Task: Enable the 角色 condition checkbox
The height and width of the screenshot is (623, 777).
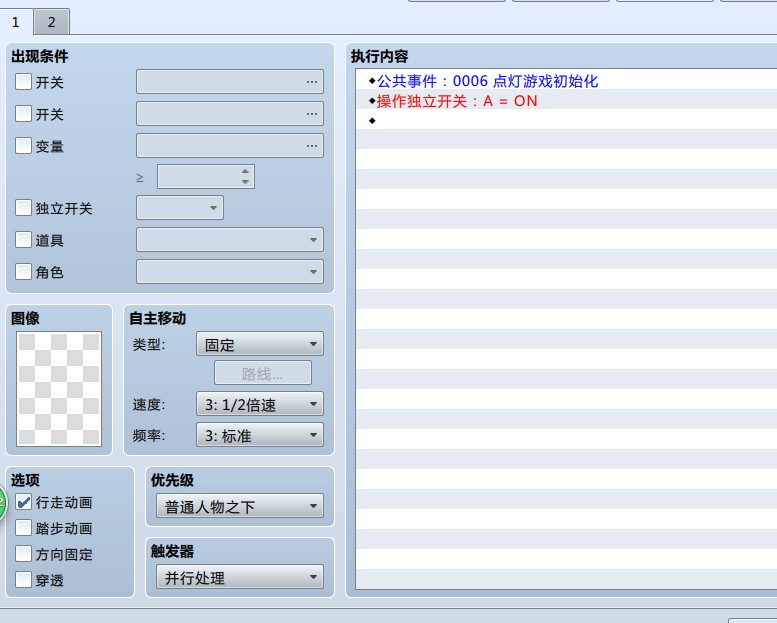Action: point(23,272)
